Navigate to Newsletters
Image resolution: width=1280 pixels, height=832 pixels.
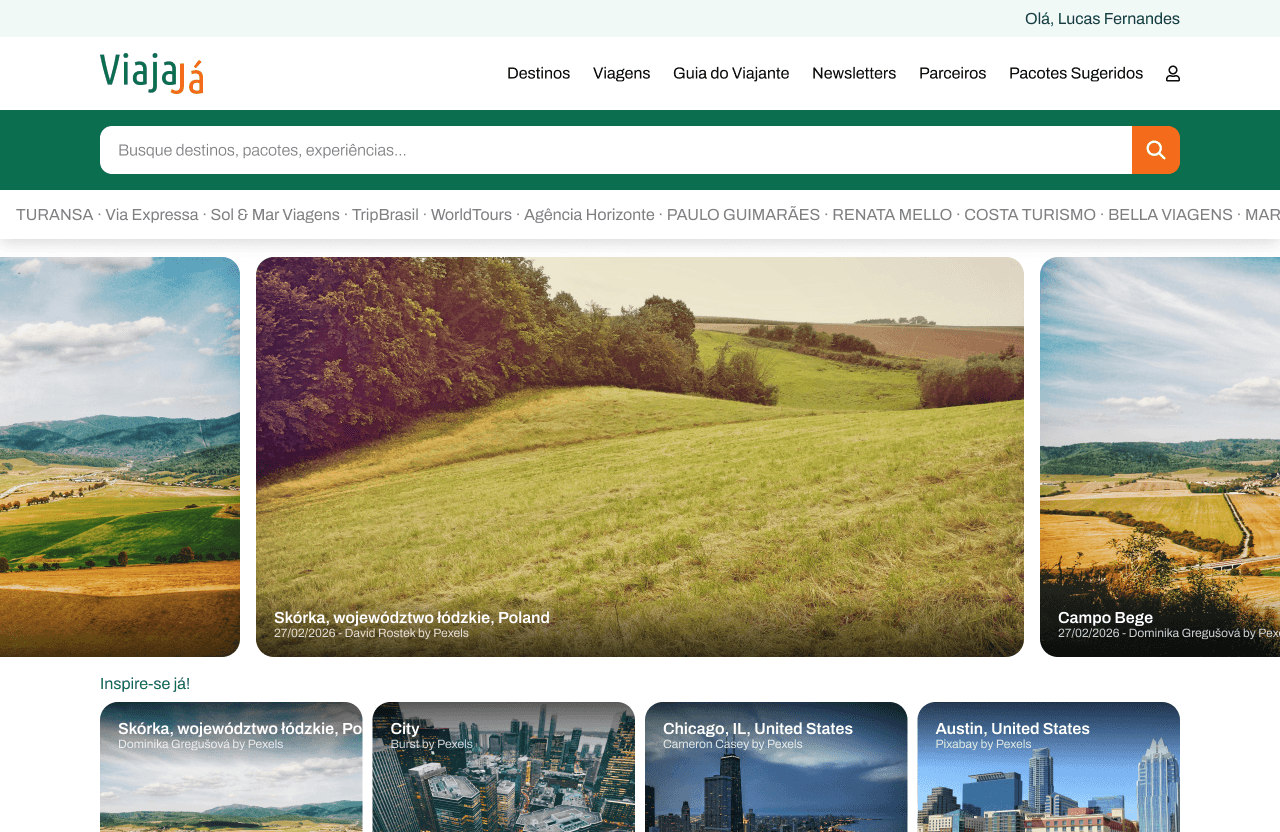[854, 73]
